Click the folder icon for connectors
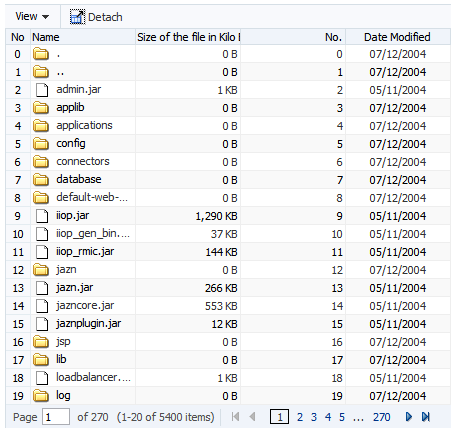 (x=41, y=162)
